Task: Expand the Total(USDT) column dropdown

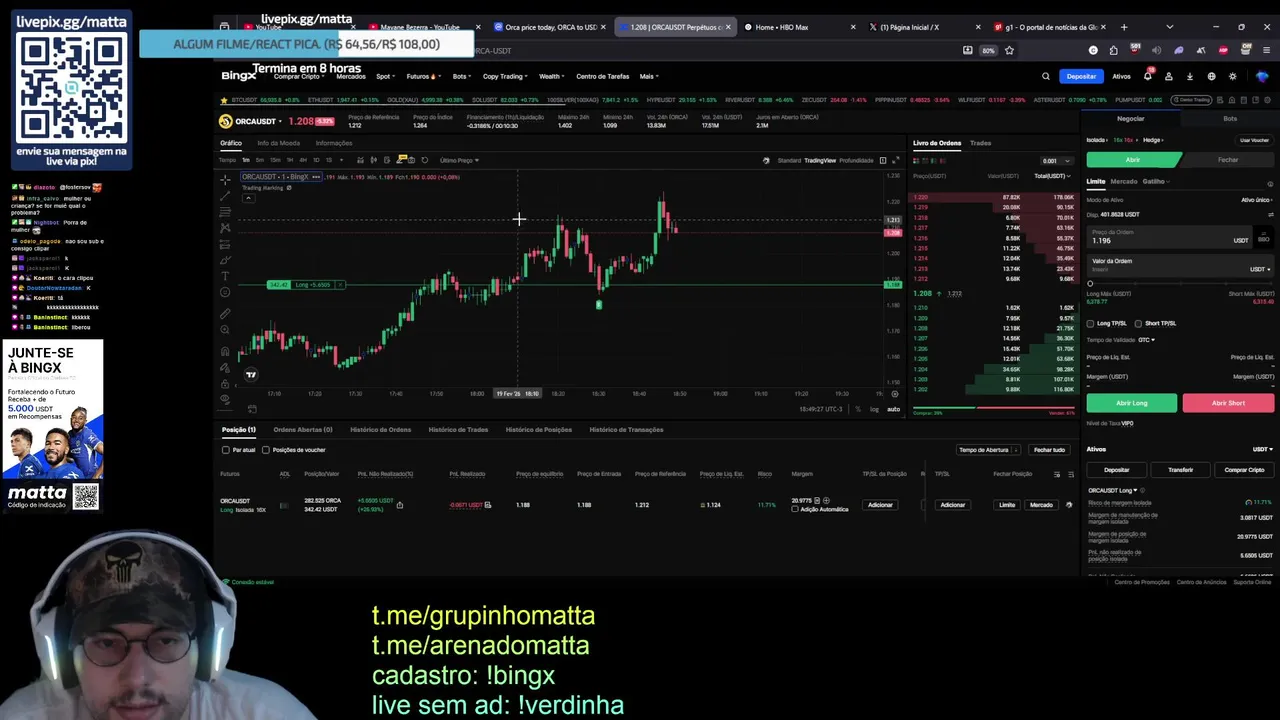Action: click(x=1052, y=176)
